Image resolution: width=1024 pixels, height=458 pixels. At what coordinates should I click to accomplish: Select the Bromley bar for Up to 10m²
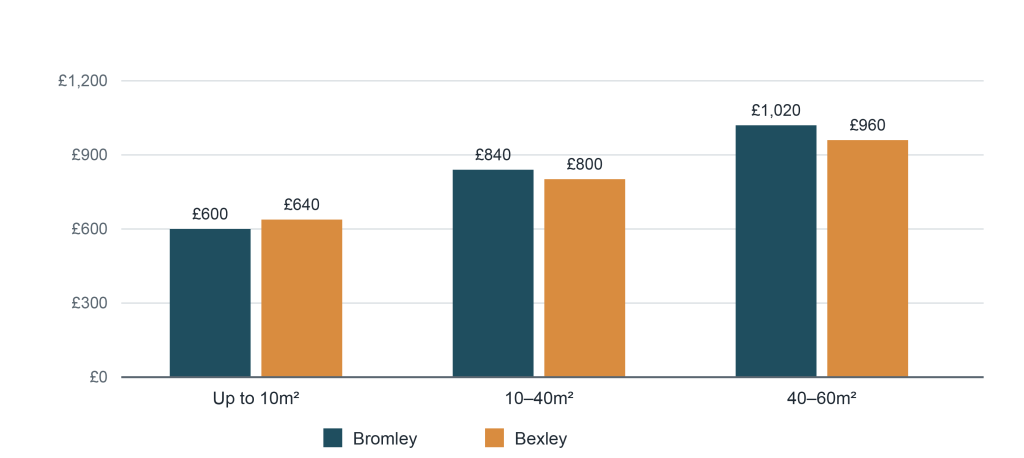click(x=210, y=303)
